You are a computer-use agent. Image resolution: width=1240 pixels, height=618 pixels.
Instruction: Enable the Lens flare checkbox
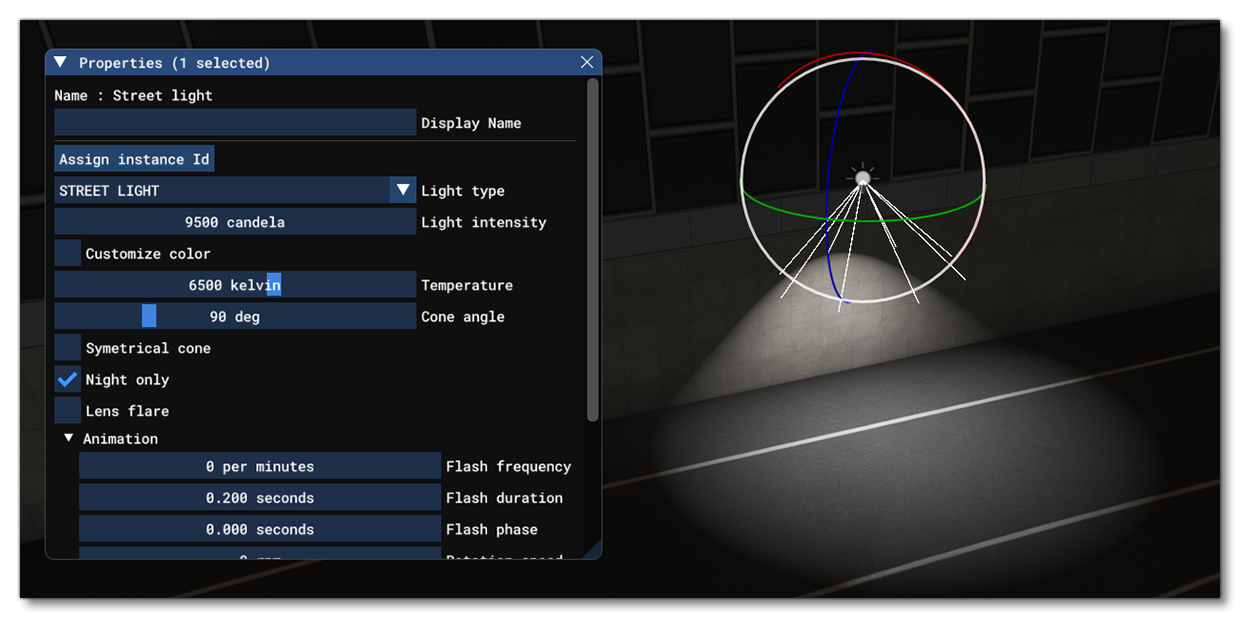point(68,411)
